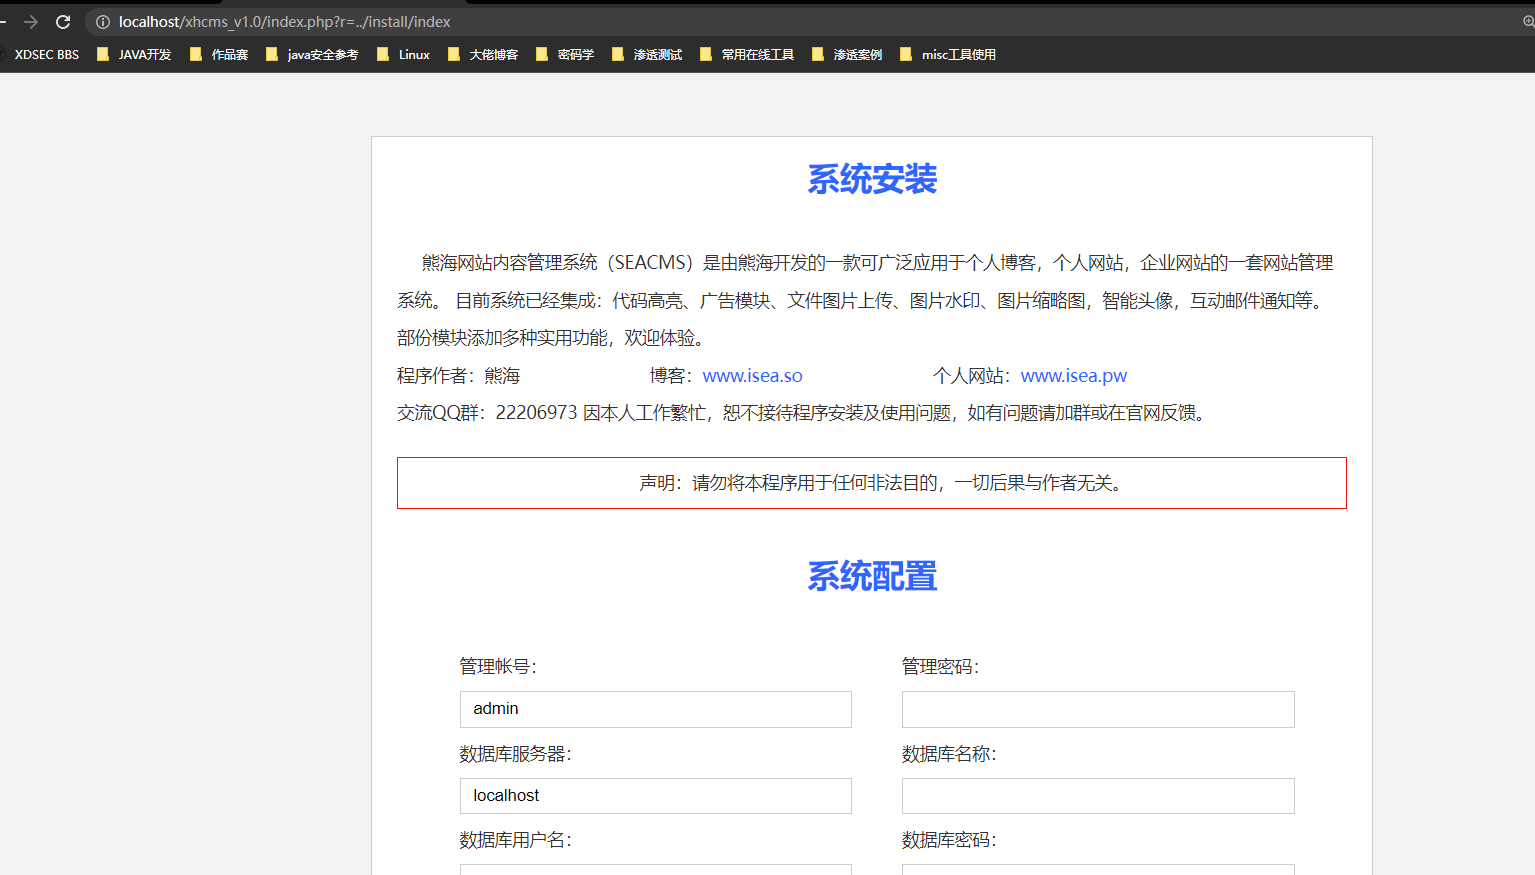Click the 系统配置 heading
The image size is (1535, 875).
(872, 577)
